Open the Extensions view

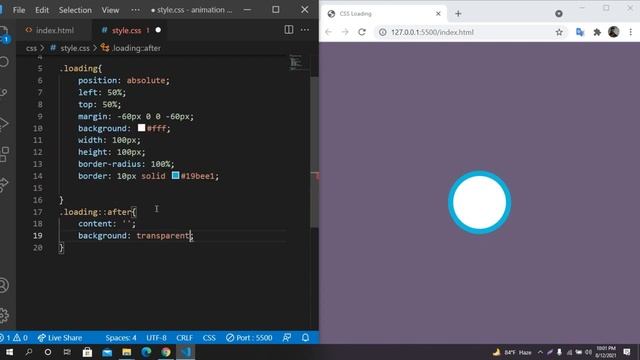4,154
